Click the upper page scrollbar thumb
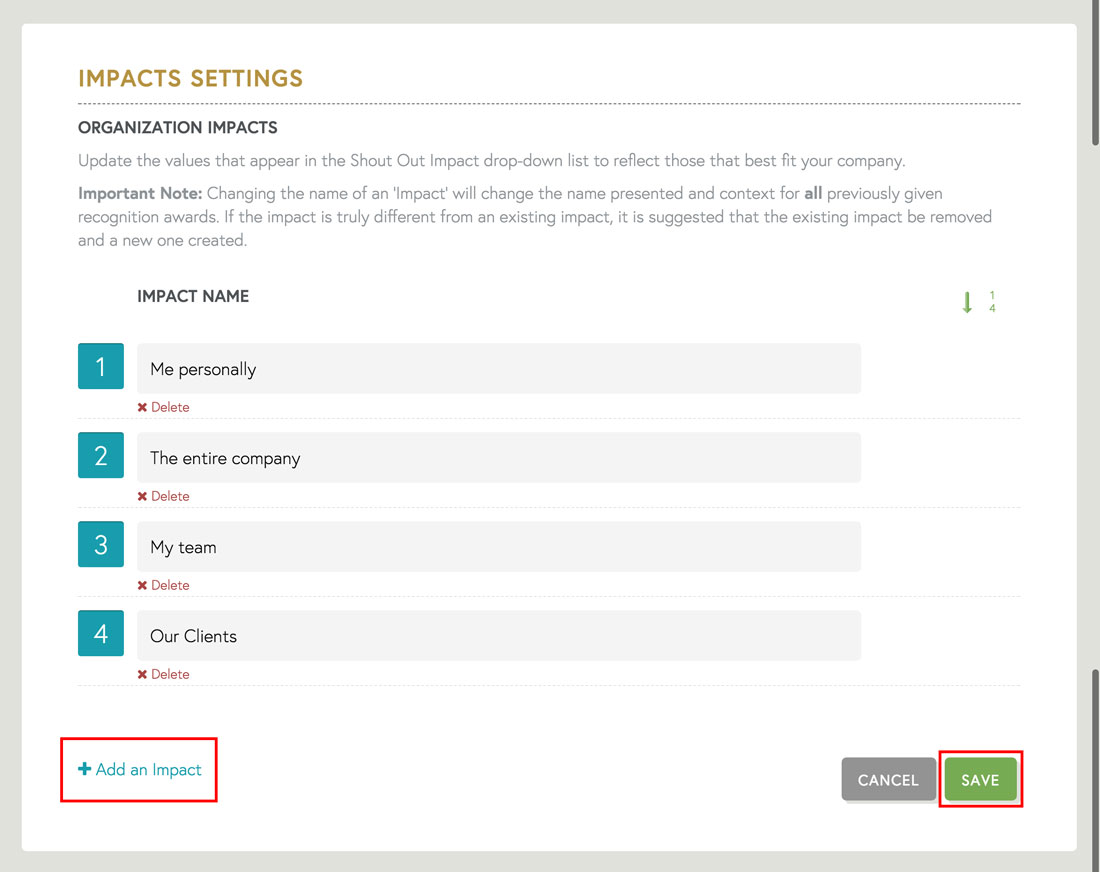The image size is (1100, 872). [1095, 72]
